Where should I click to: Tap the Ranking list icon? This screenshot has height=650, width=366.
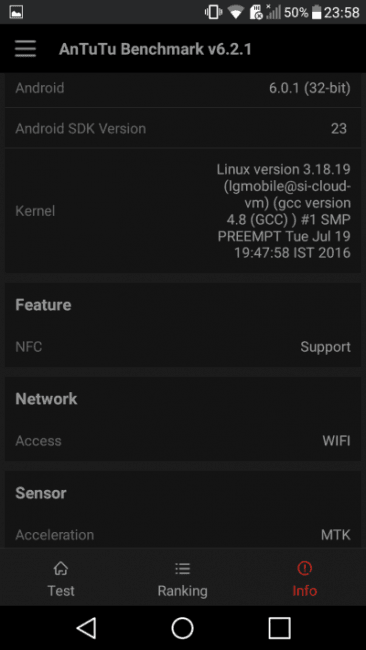point(182,568)
